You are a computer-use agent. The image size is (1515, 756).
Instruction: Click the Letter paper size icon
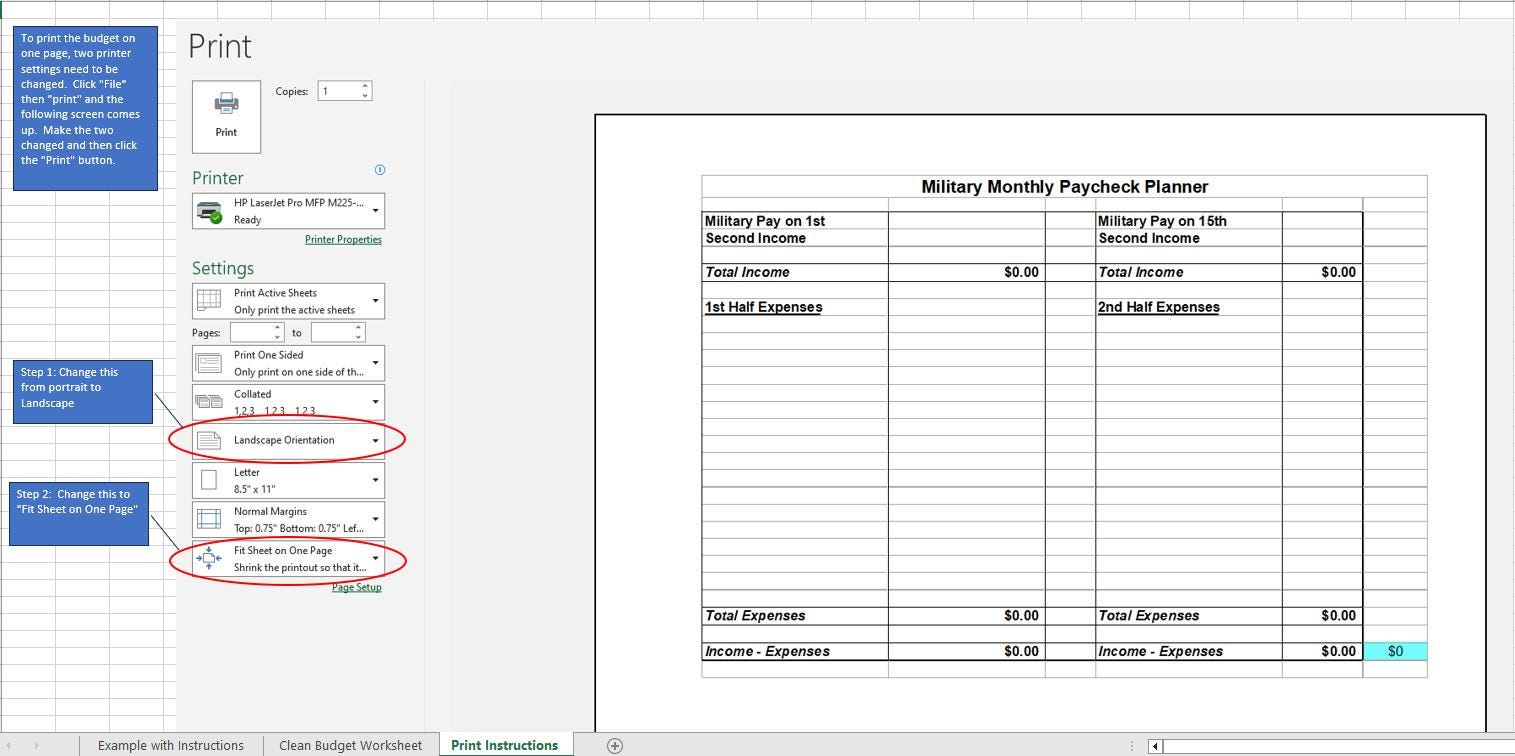click(208, 479)
